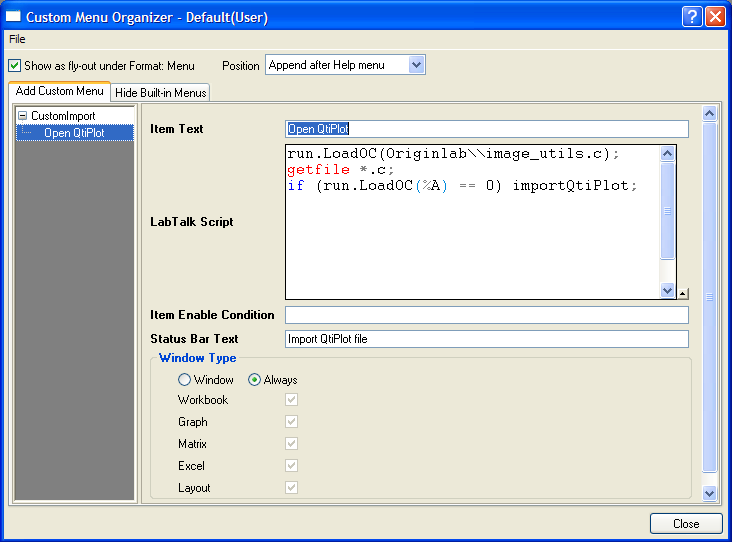Toggle Show as fly-out under Format Menu

tap(14, 66)
